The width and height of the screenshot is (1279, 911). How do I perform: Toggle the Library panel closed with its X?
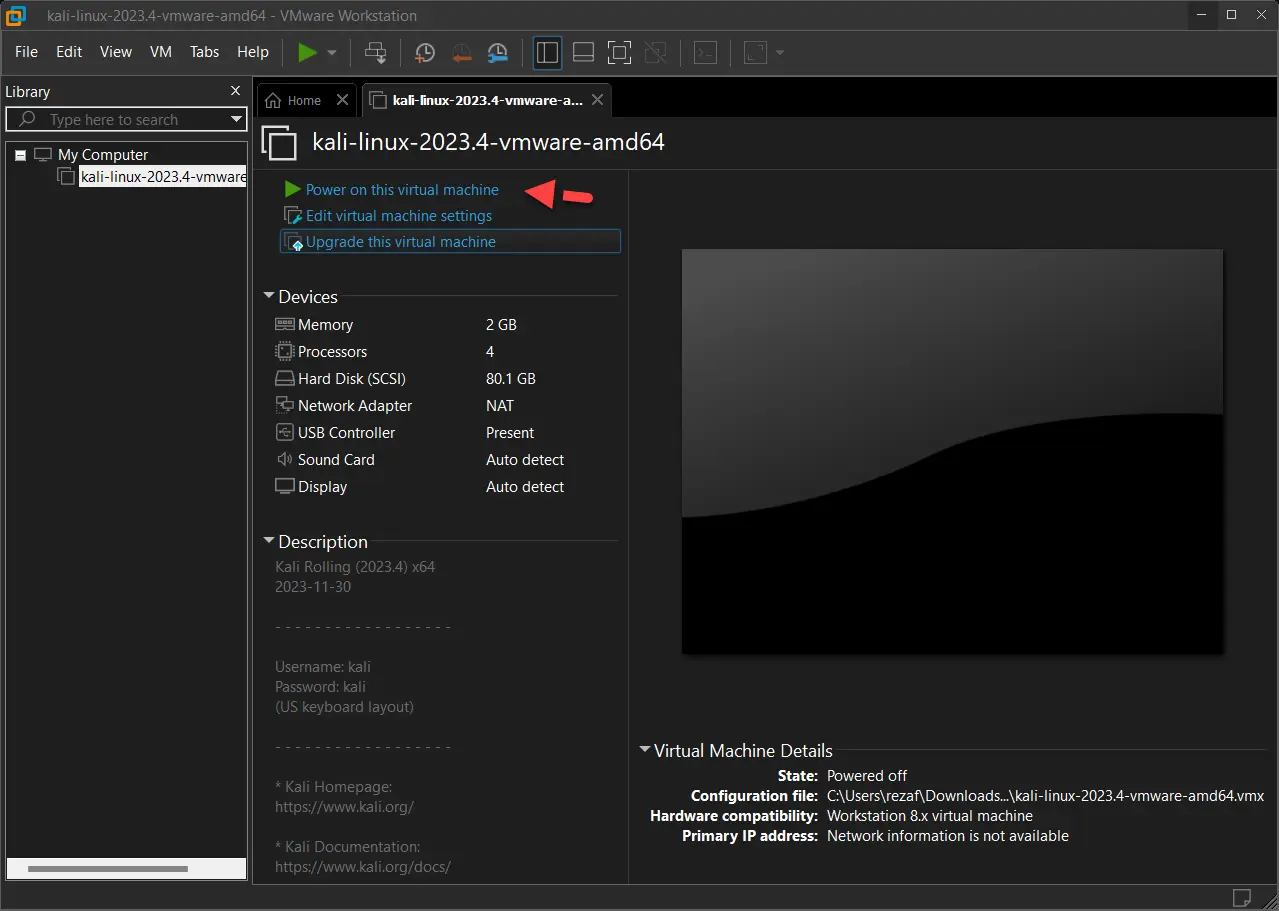235,90
